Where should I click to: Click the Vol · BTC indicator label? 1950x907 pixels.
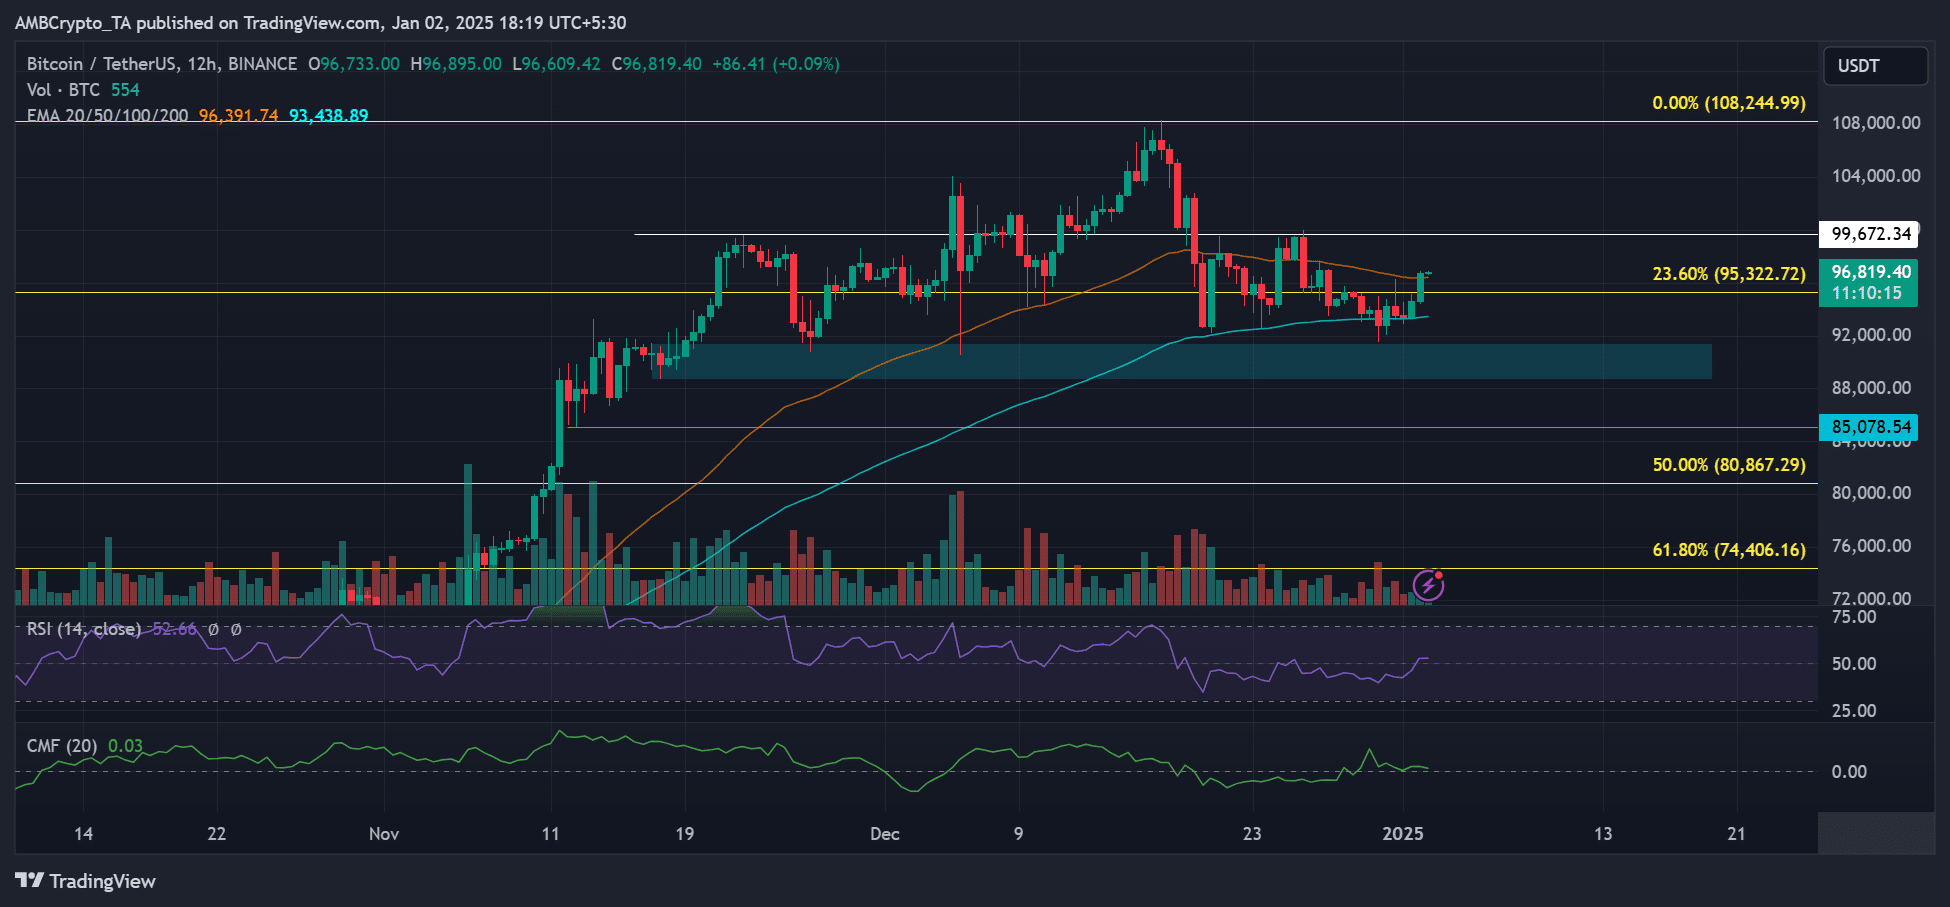[63, 90]
